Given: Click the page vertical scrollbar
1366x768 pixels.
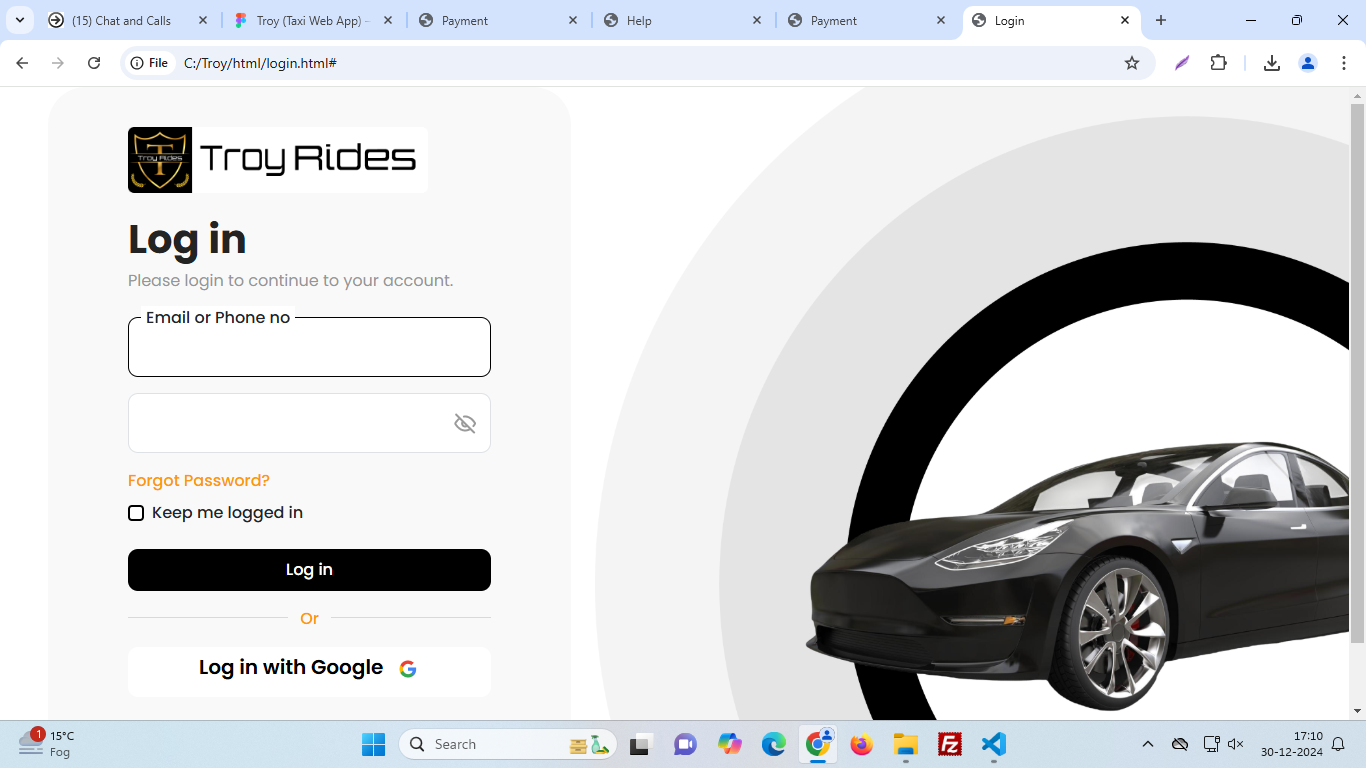Looking at the screenshot, I should pos(1357,370).
